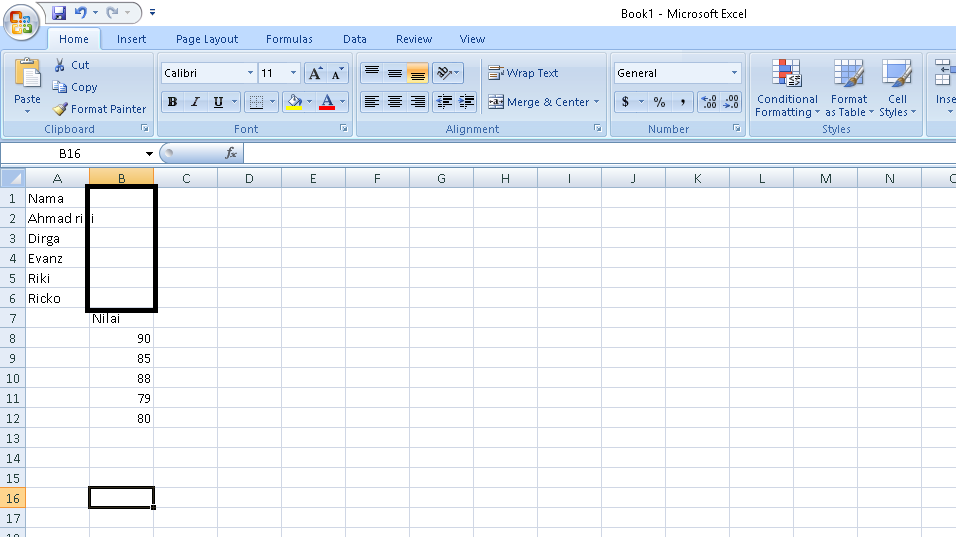Apply cell borders icon
Screen dimensions: 956x537
click(257, 102)
